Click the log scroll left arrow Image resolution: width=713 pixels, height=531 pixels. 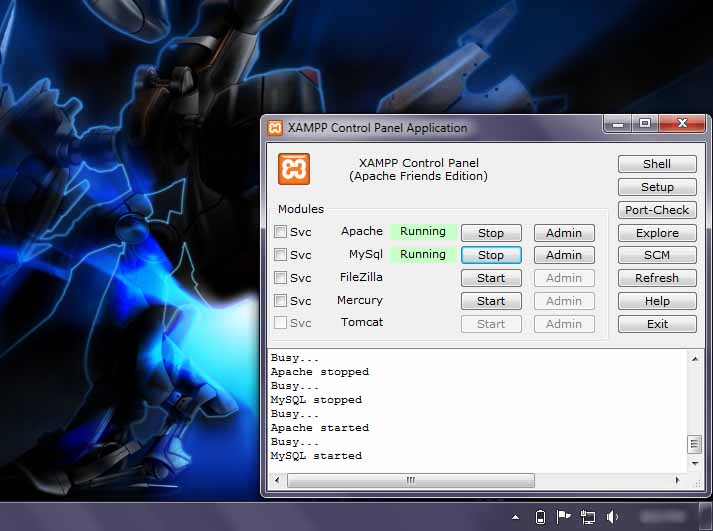(277, 481)
